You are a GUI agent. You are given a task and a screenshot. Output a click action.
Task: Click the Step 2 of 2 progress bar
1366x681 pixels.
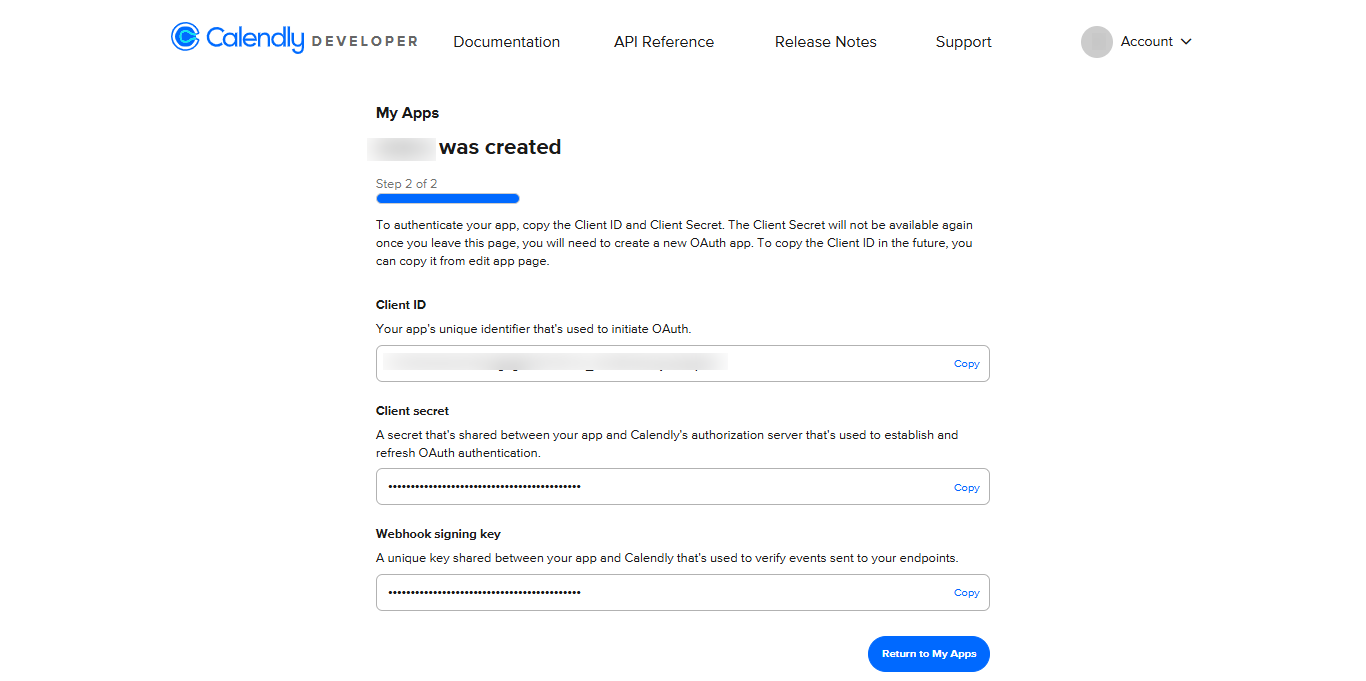coord(447,199)
